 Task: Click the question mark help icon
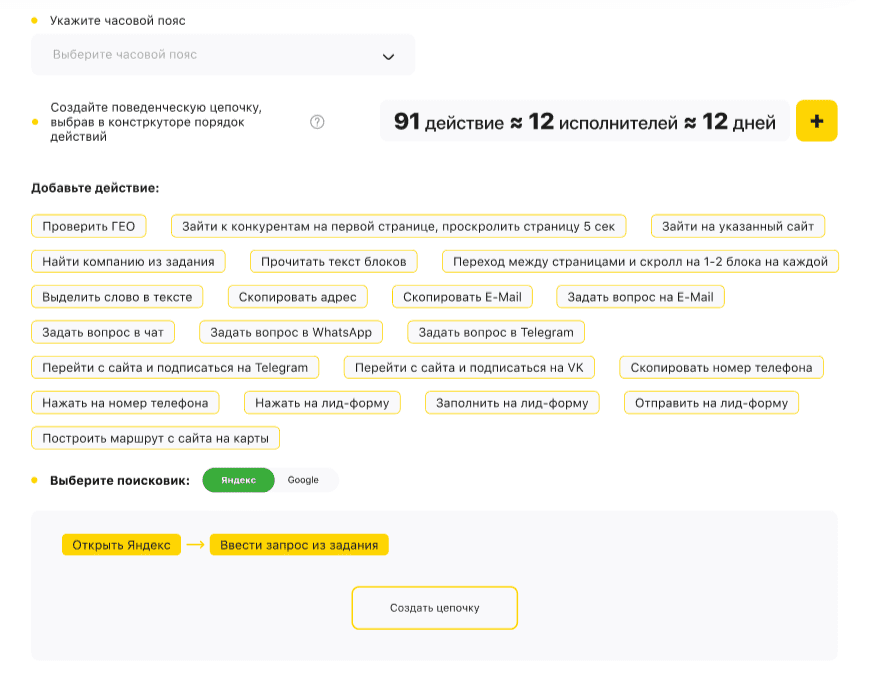click(317, 122)
